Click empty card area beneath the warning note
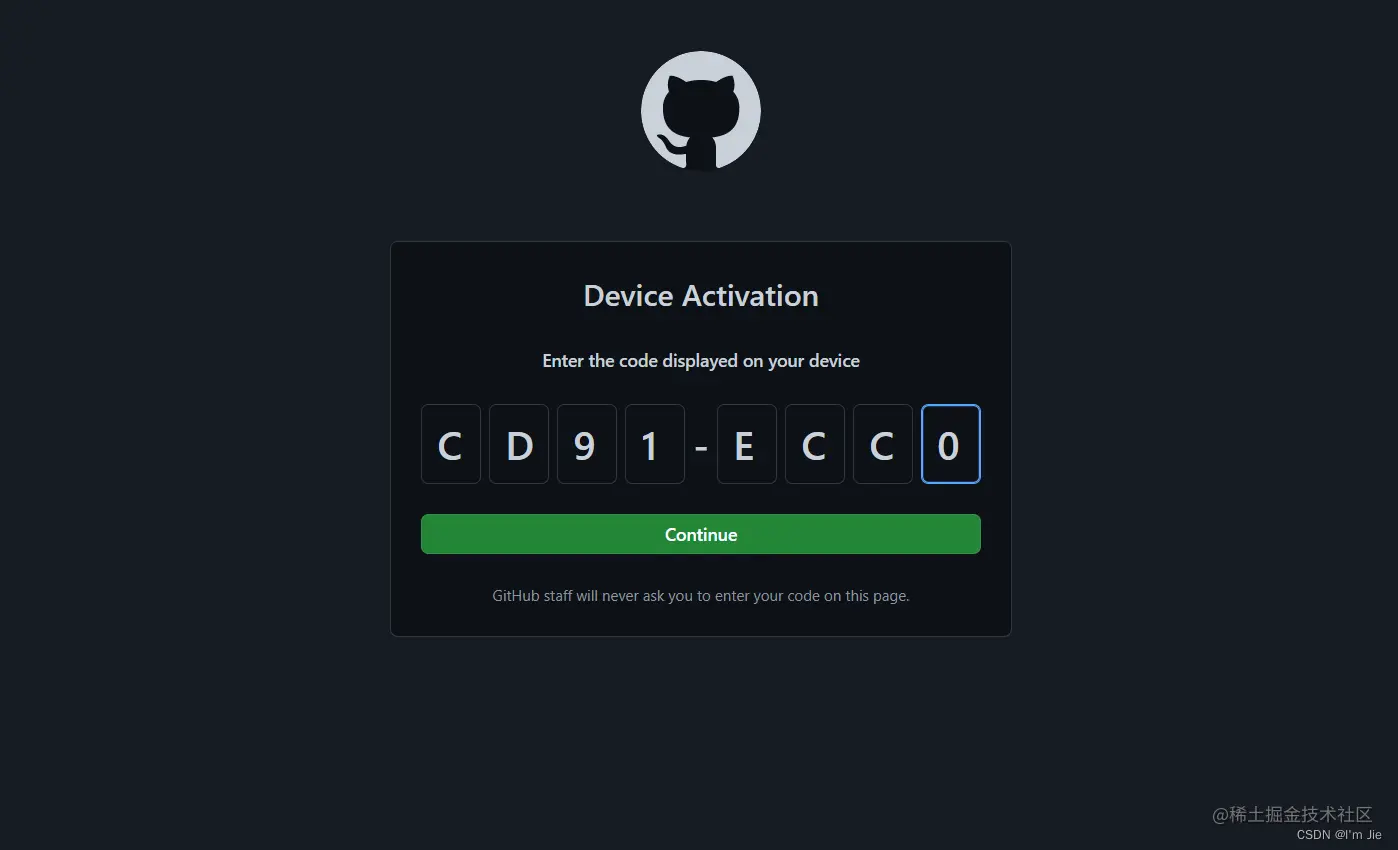The image size is (1398, 850). click(x=701, y=622)
